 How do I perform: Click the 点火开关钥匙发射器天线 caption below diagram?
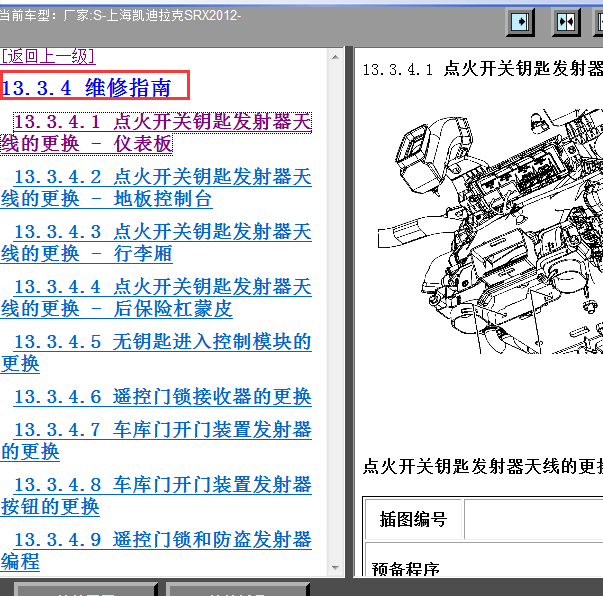point(483,466)
